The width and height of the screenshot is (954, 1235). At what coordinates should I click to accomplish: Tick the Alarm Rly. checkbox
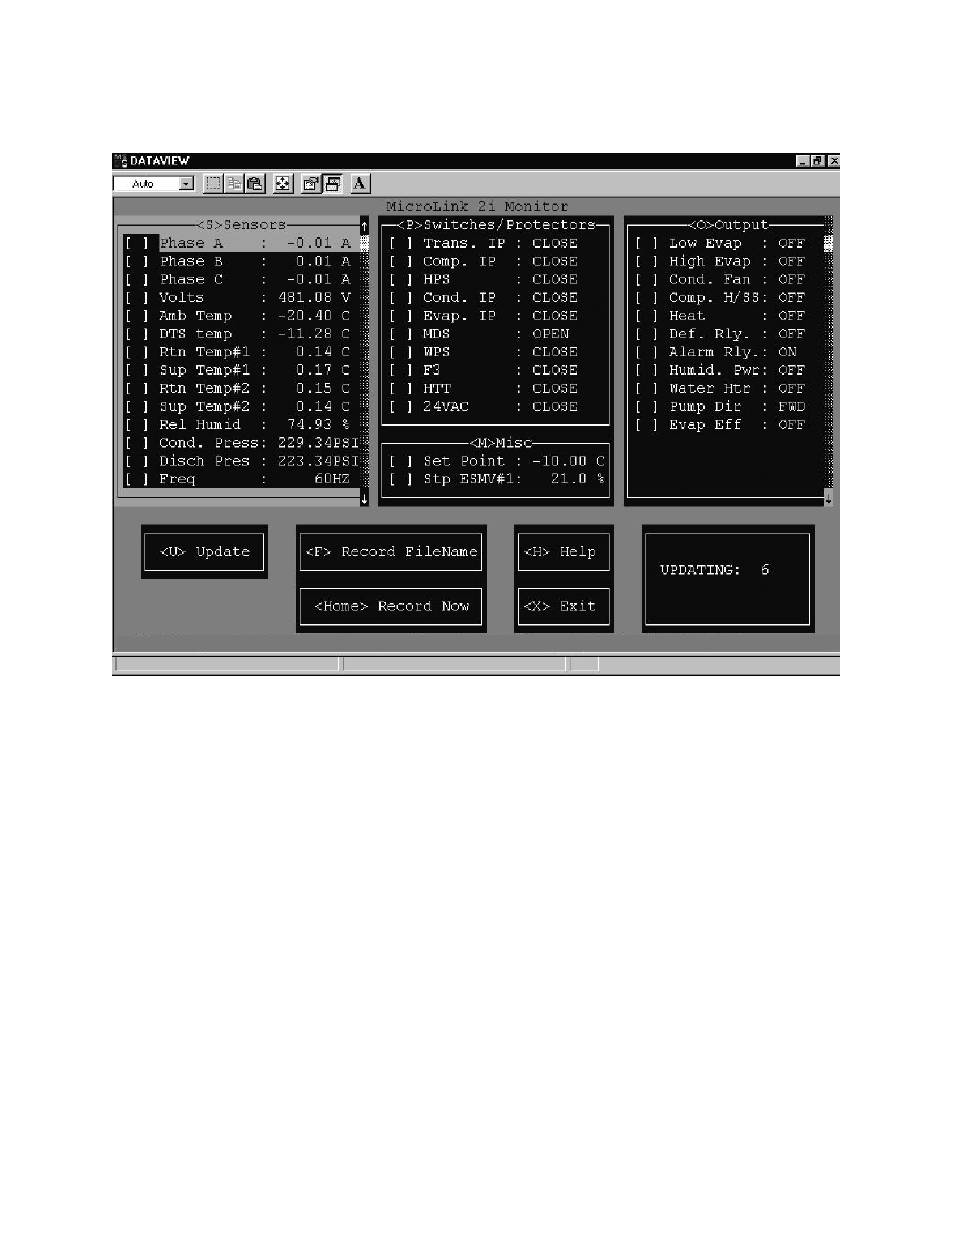[647, 352]
